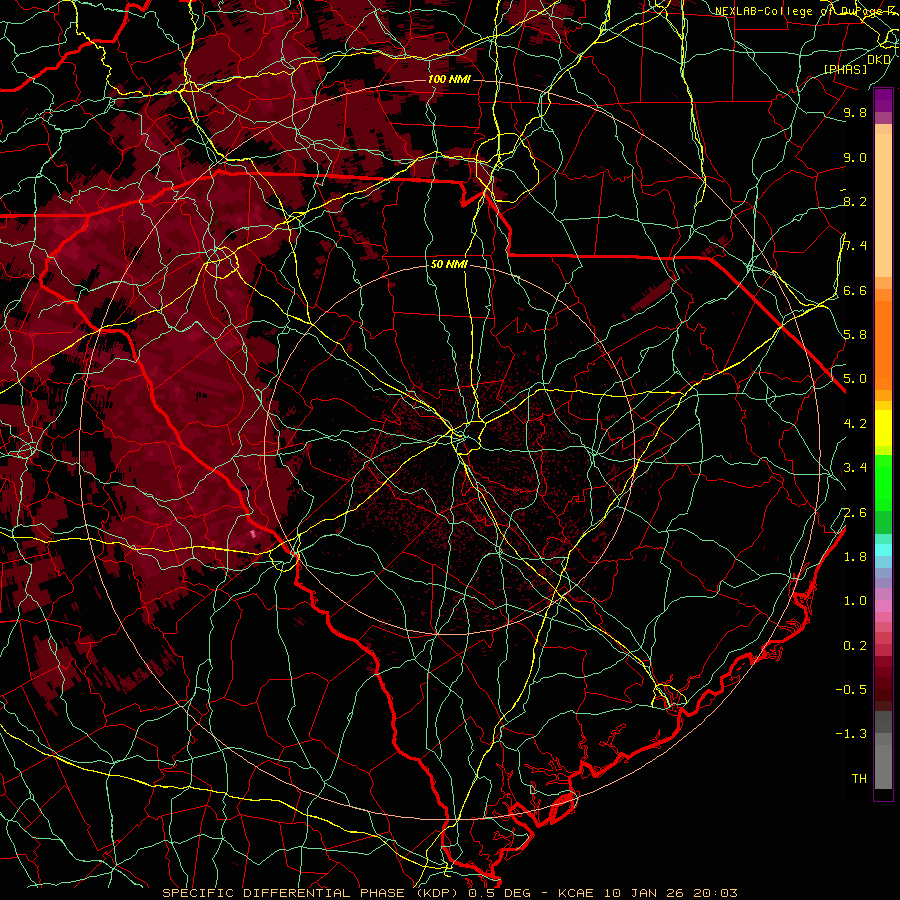Click the 5.0 value on the color scale
This screenshot has width=900, height=900.
(x=855, y=379)
